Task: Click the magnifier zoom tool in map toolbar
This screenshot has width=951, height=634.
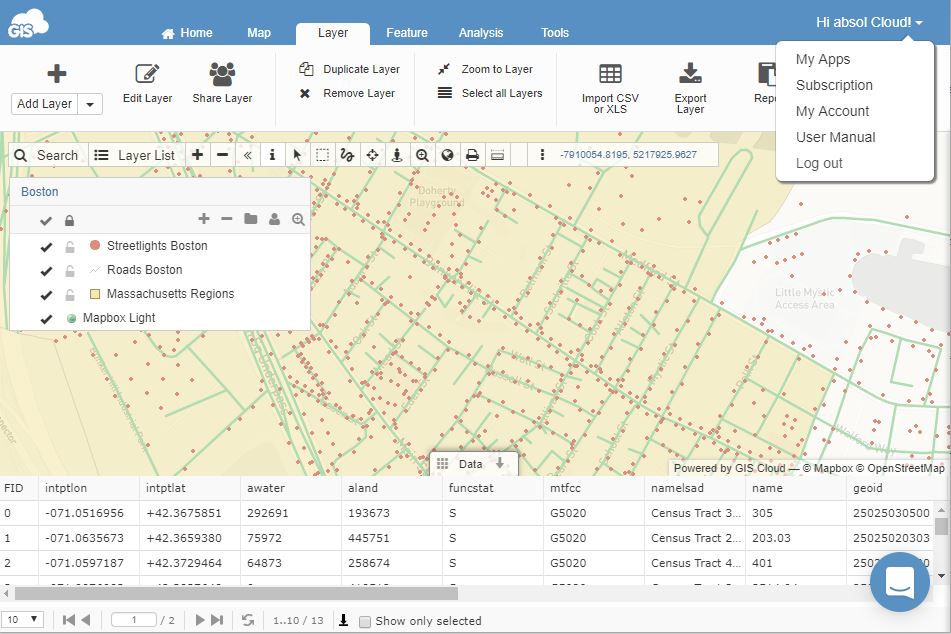Action: [x=422, y=155]
